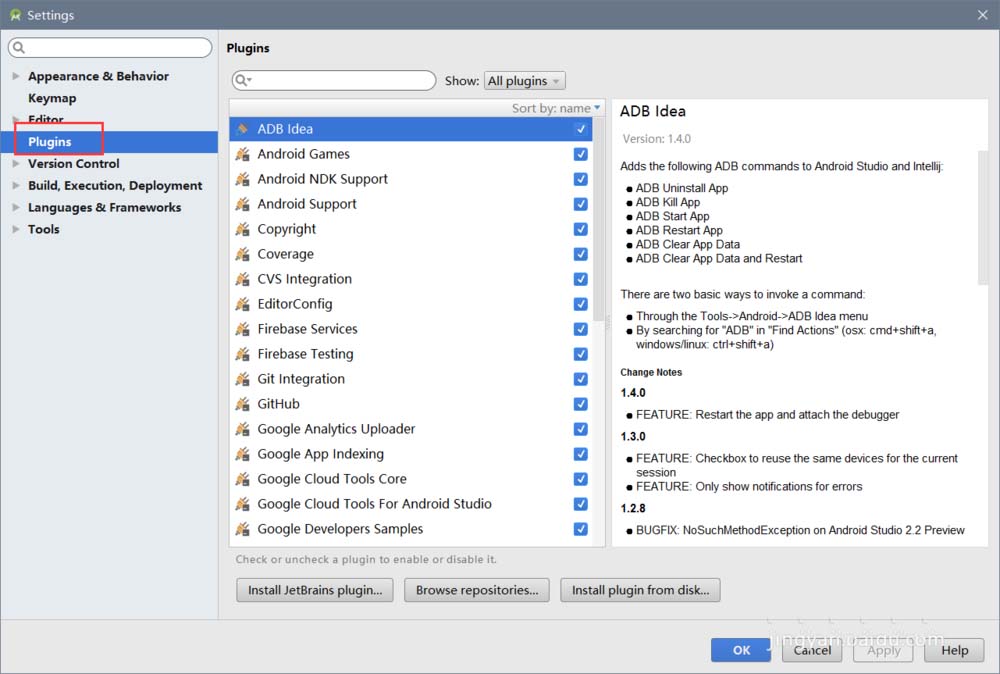Expand the Build, Execution, Deployment node

coord(15,186)
